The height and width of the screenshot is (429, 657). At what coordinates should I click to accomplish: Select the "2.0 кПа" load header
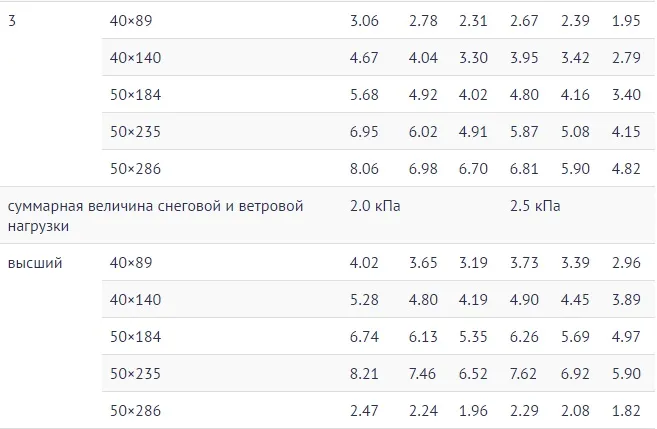click(375, 206)
